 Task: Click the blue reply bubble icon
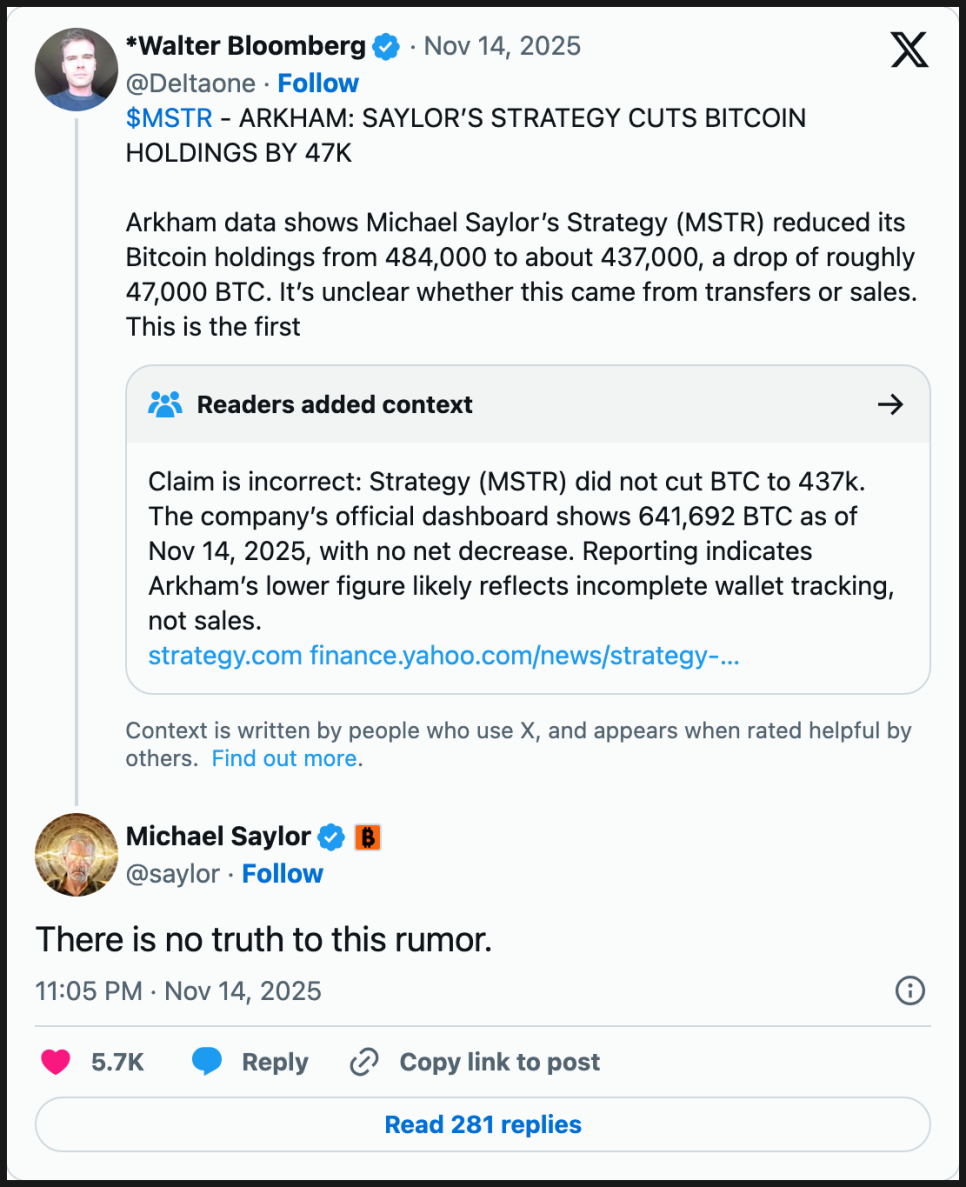pos(207,1062)
